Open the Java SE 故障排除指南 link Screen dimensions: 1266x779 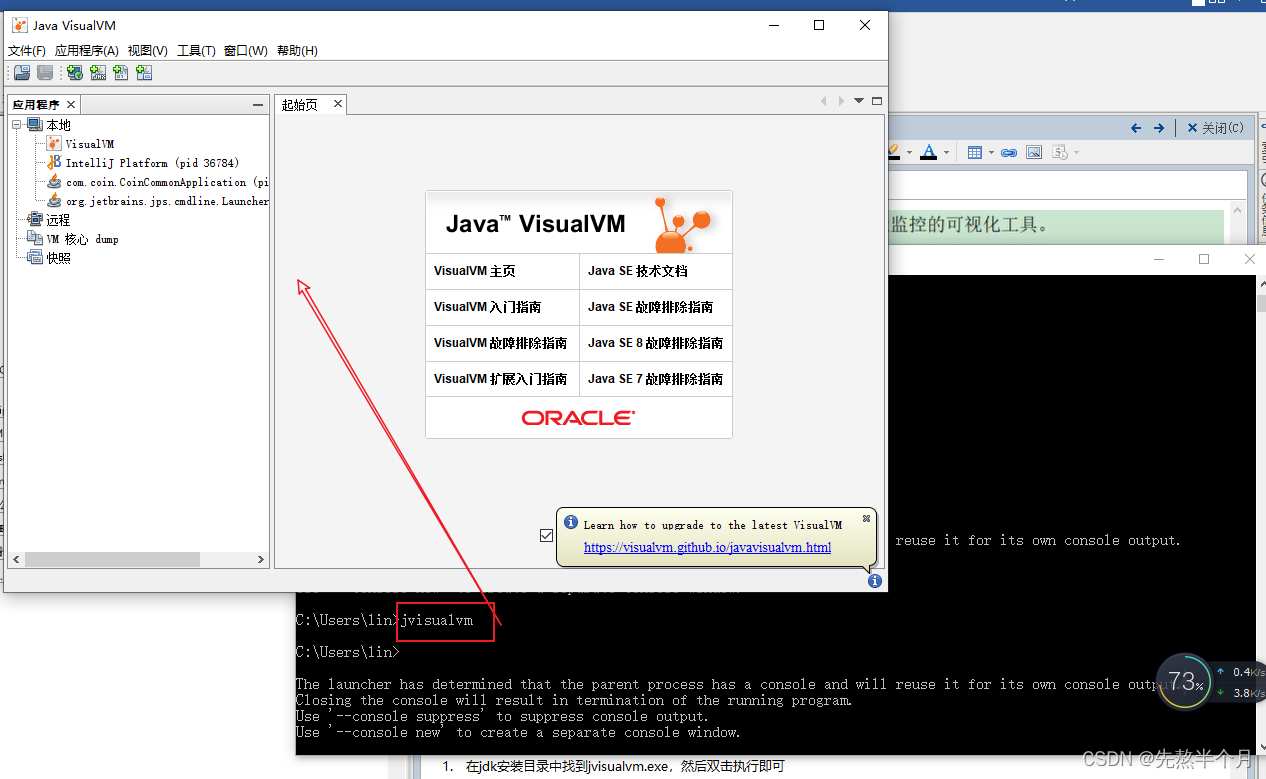651,307
